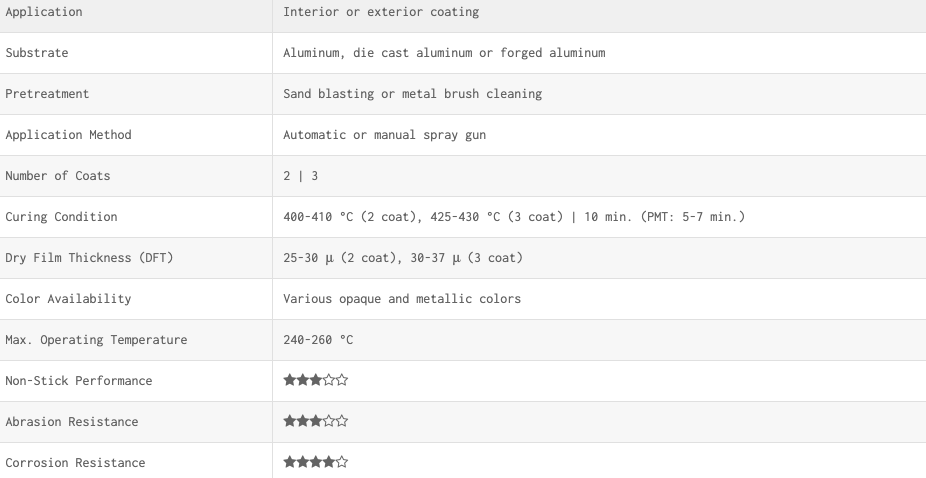Image resolution: width=926 pixels, height=478 pixels.
Task: Click the Dry Film Thickness (DFT) label
Action: 89,258
